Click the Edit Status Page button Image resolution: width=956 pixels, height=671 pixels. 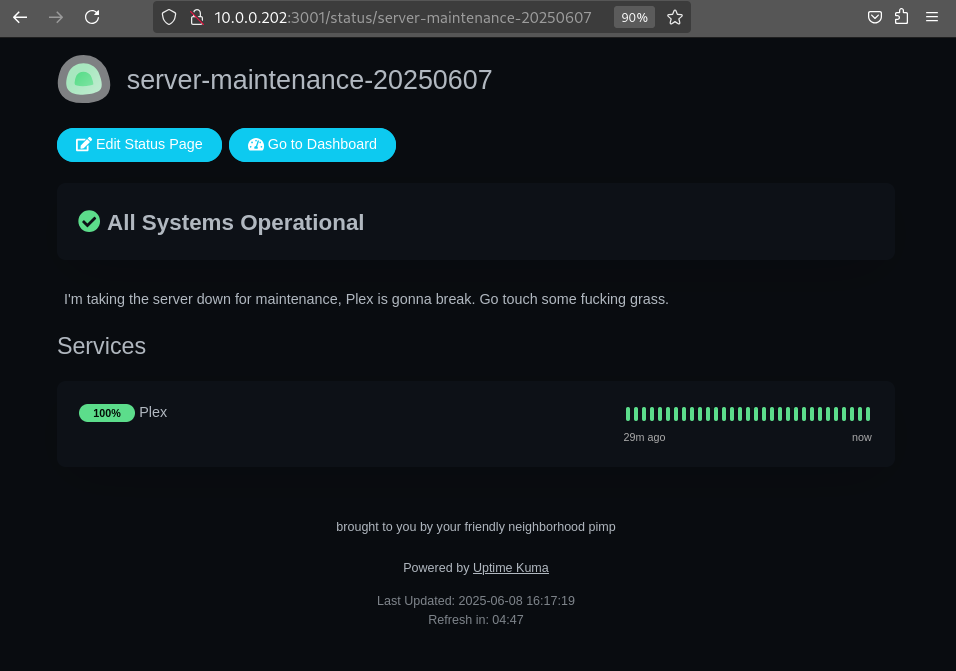point(139,145)
